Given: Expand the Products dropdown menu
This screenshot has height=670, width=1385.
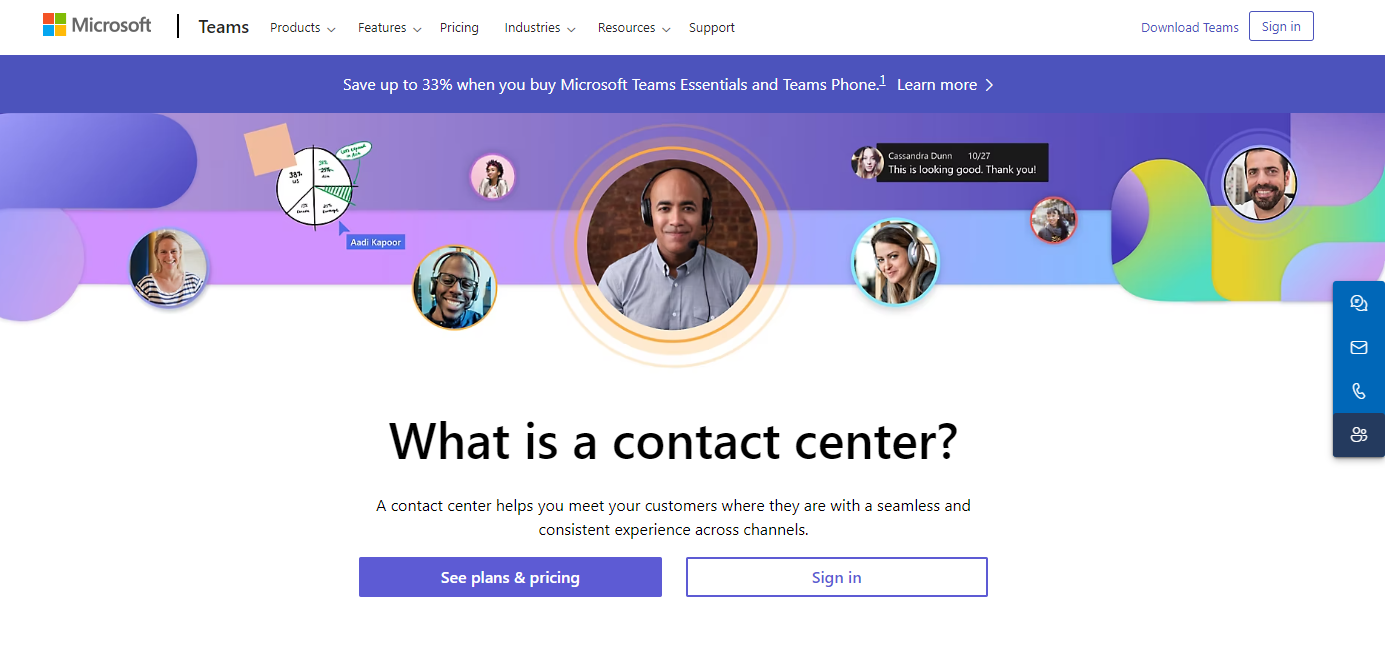Looking at the screenshot, I should tap(302, 28).
